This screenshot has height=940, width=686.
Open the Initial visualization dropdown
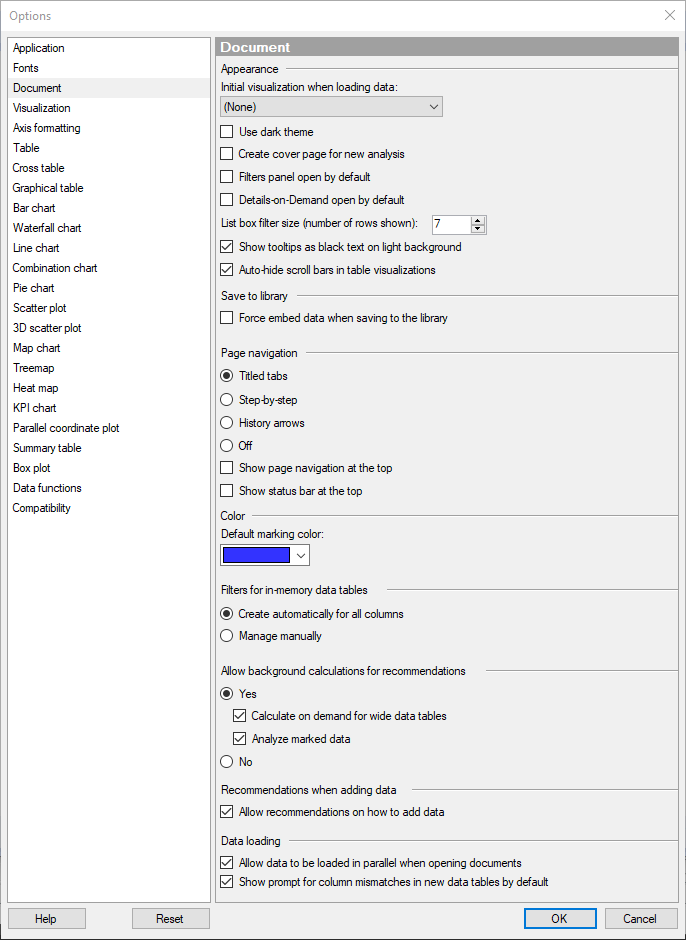332,107
